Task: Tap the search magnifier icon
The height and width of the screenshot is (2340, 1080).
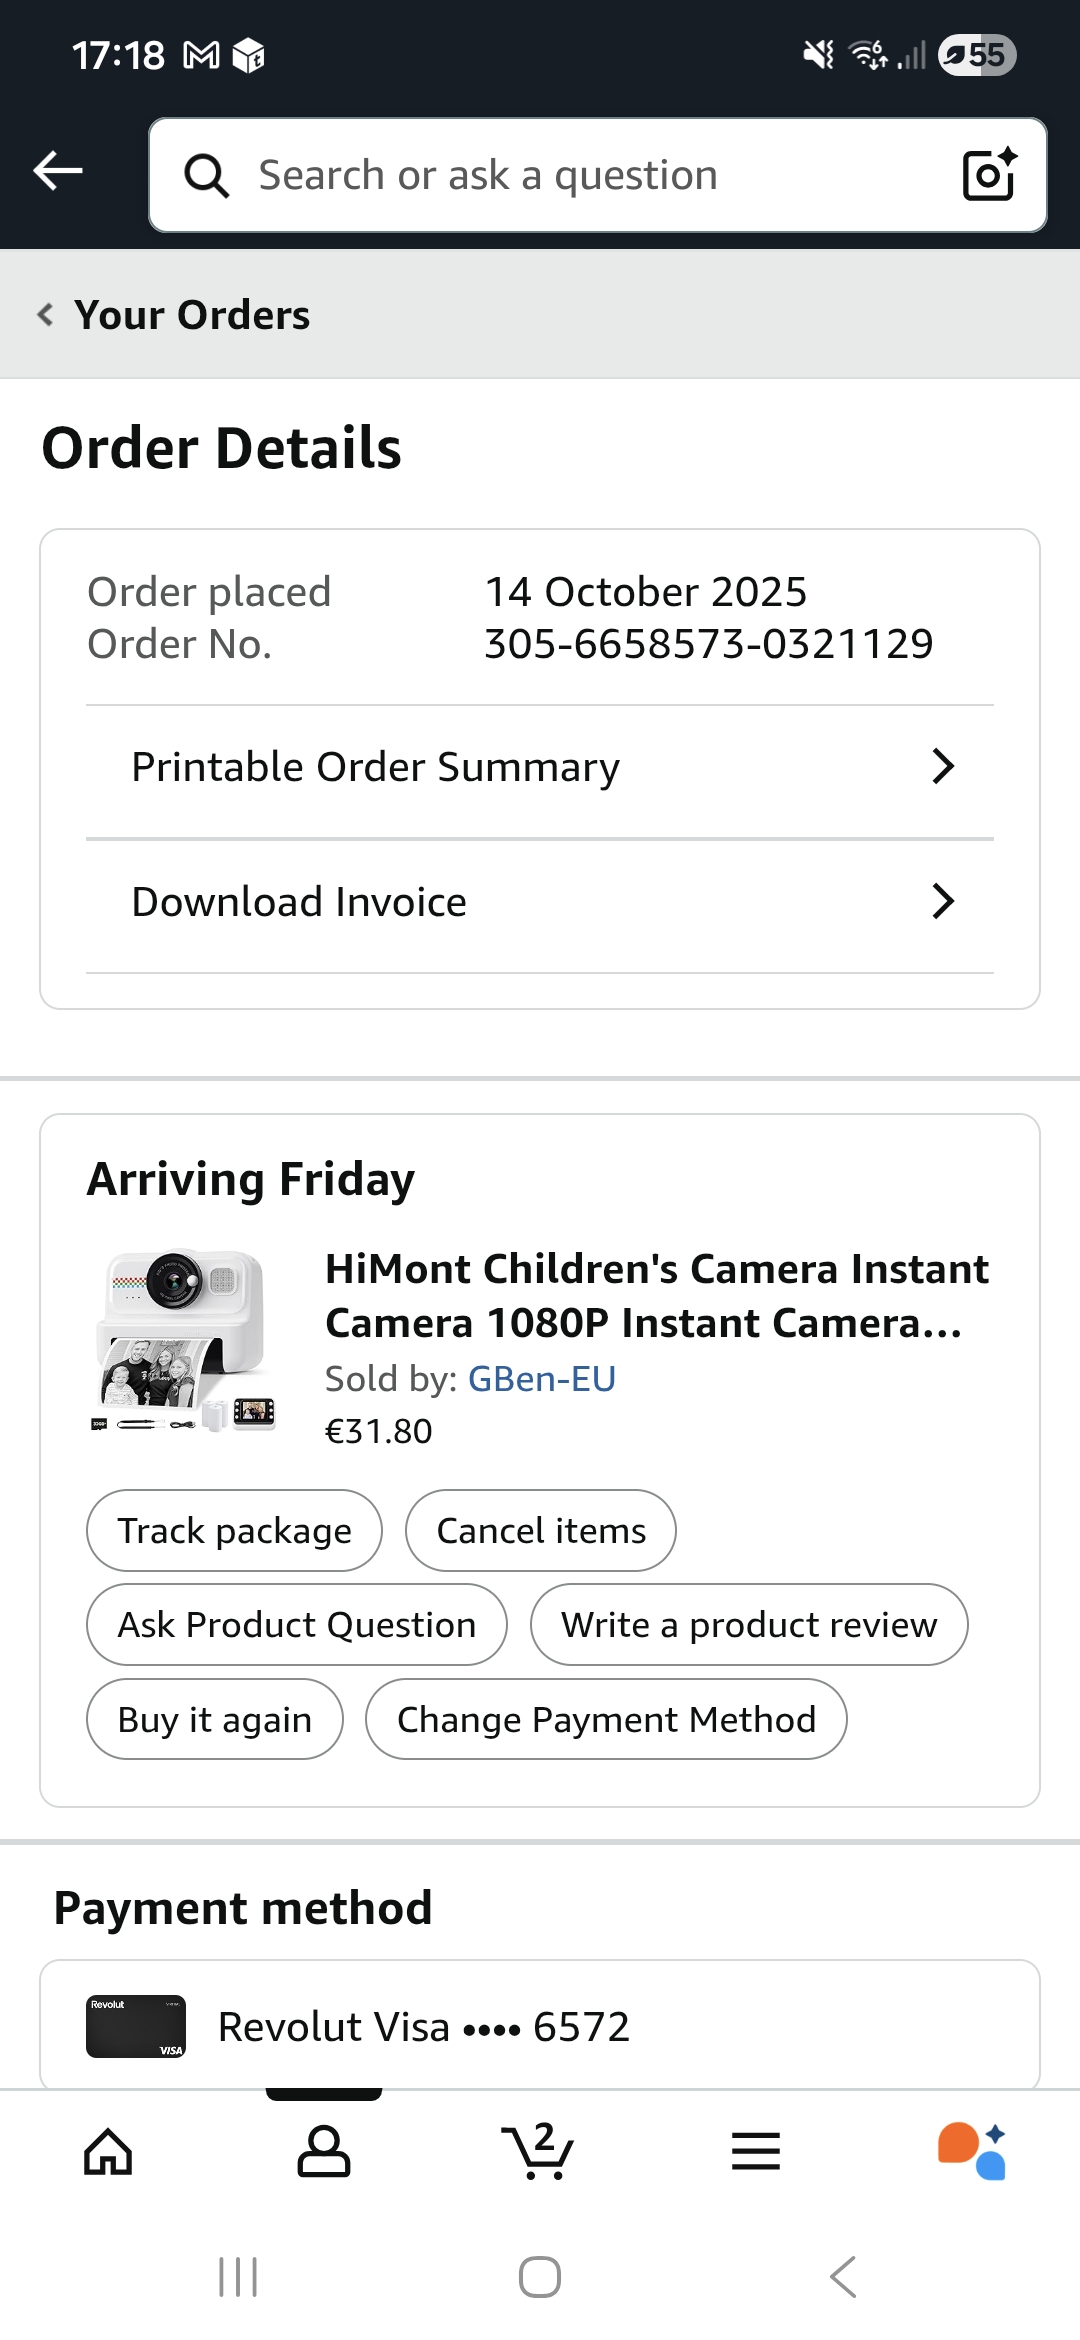Action: 207,176
